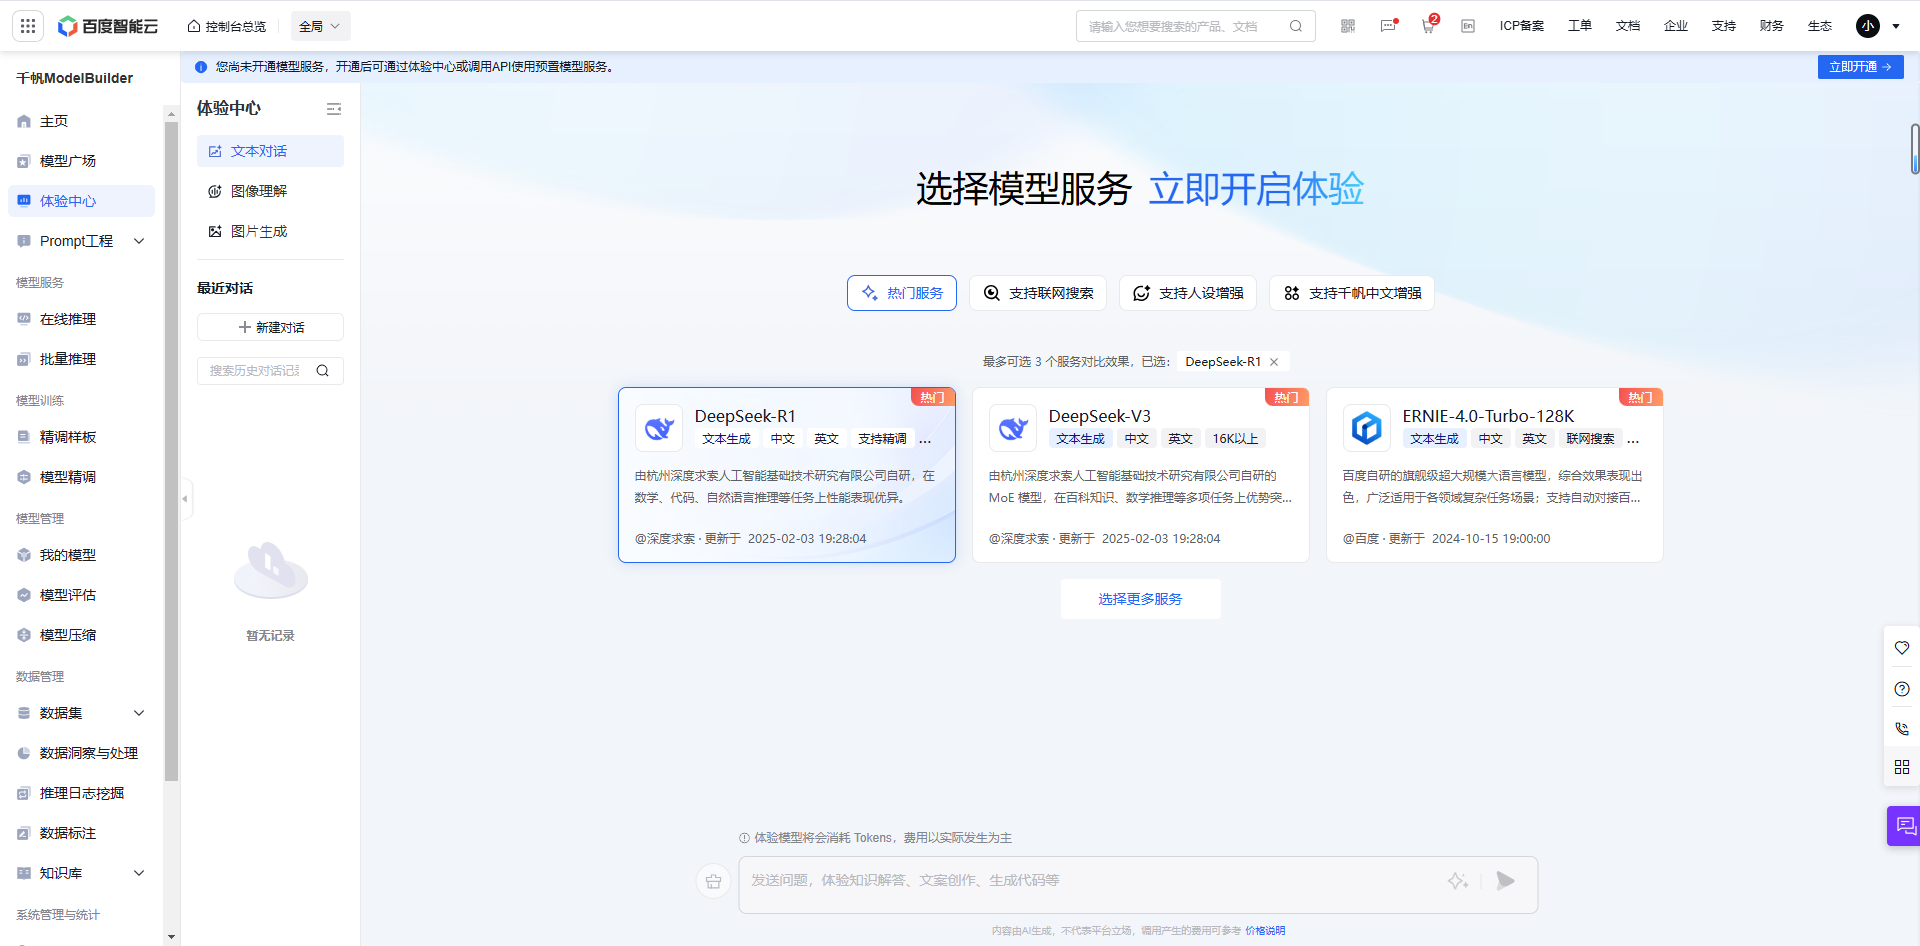
Task: Open the apps grid menu icon
Action: click(28, 26)
